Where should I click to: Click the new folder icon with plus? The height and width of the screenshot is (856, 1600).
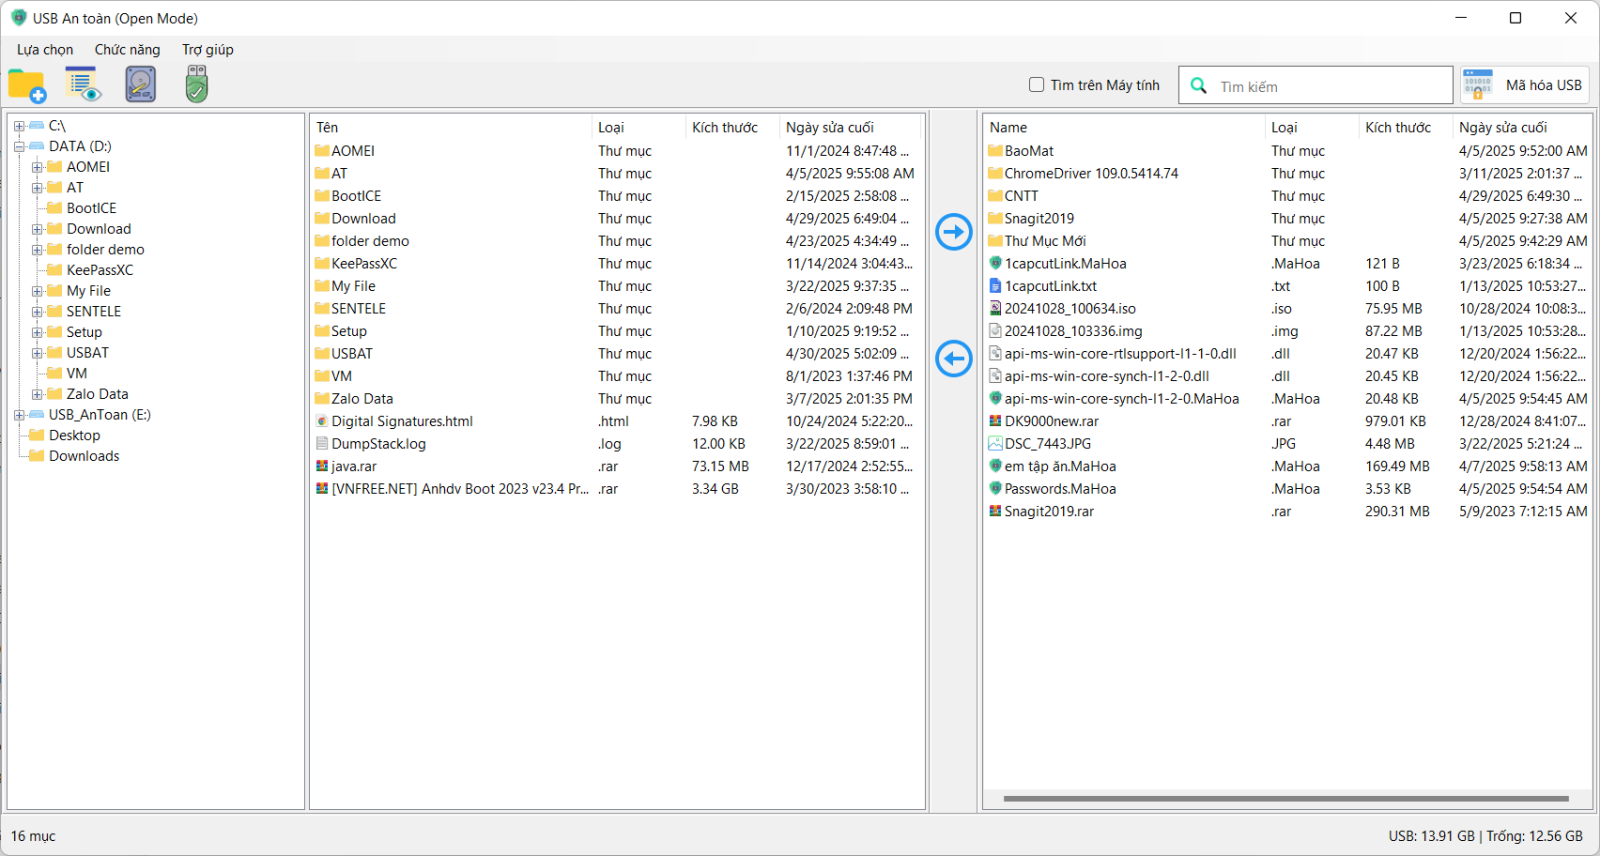coord(27,86)
